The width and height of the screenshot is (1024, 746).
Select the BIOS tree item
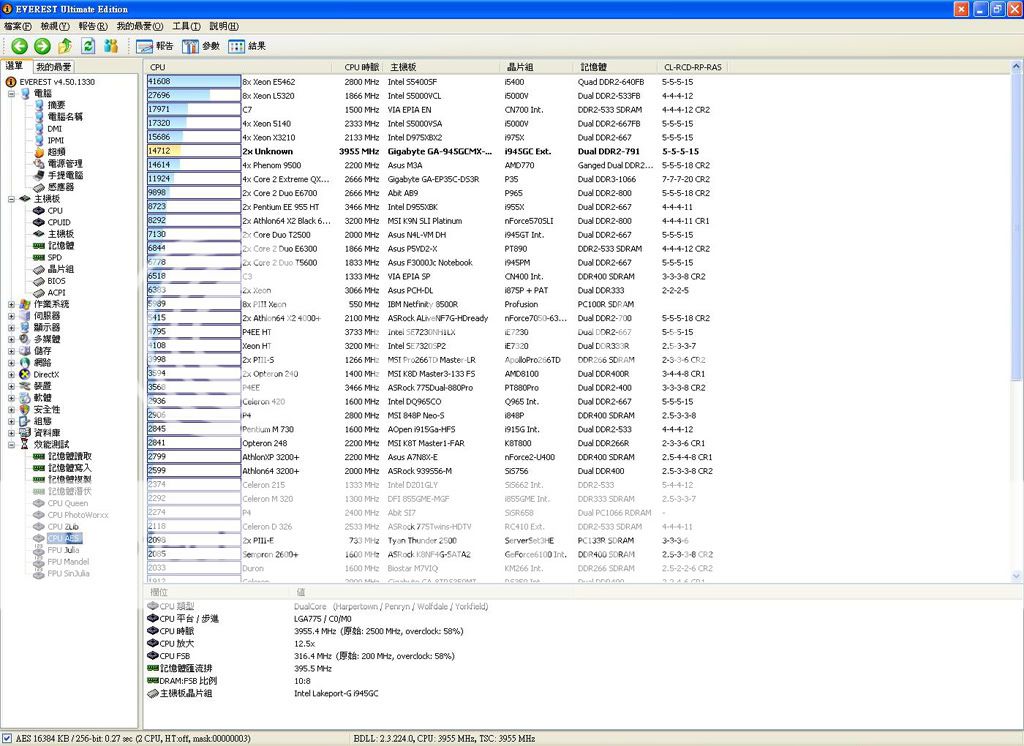coord(56,281)
